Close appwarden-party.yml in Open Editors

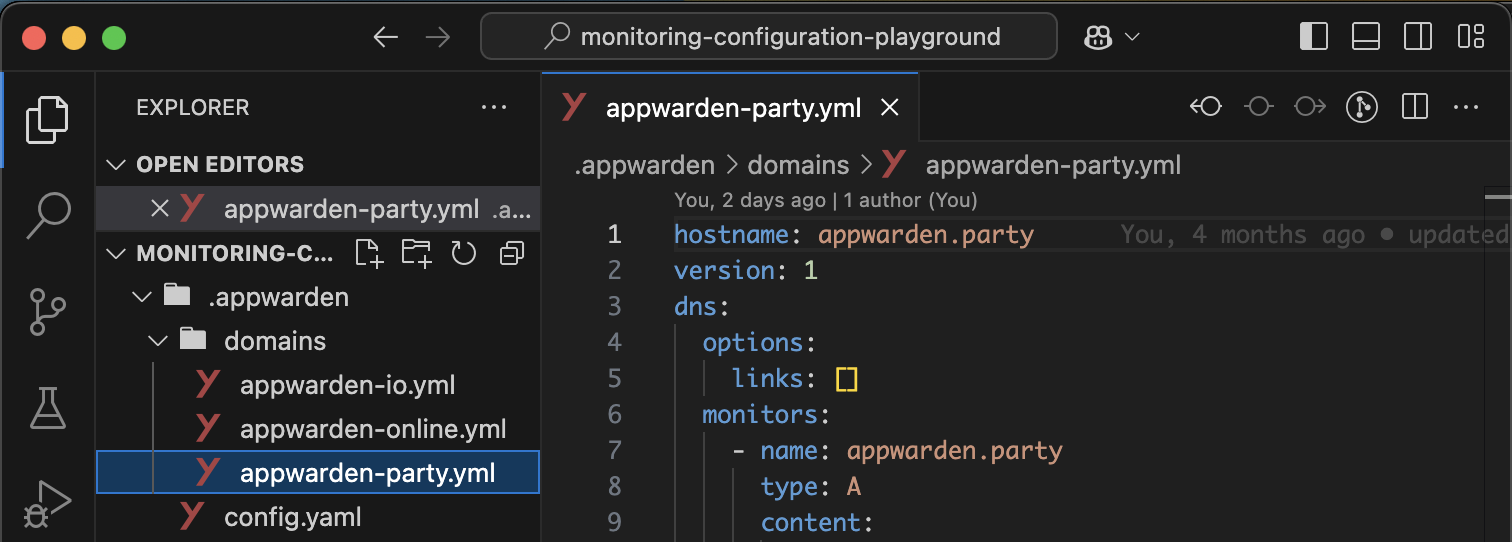pos(159,208)
